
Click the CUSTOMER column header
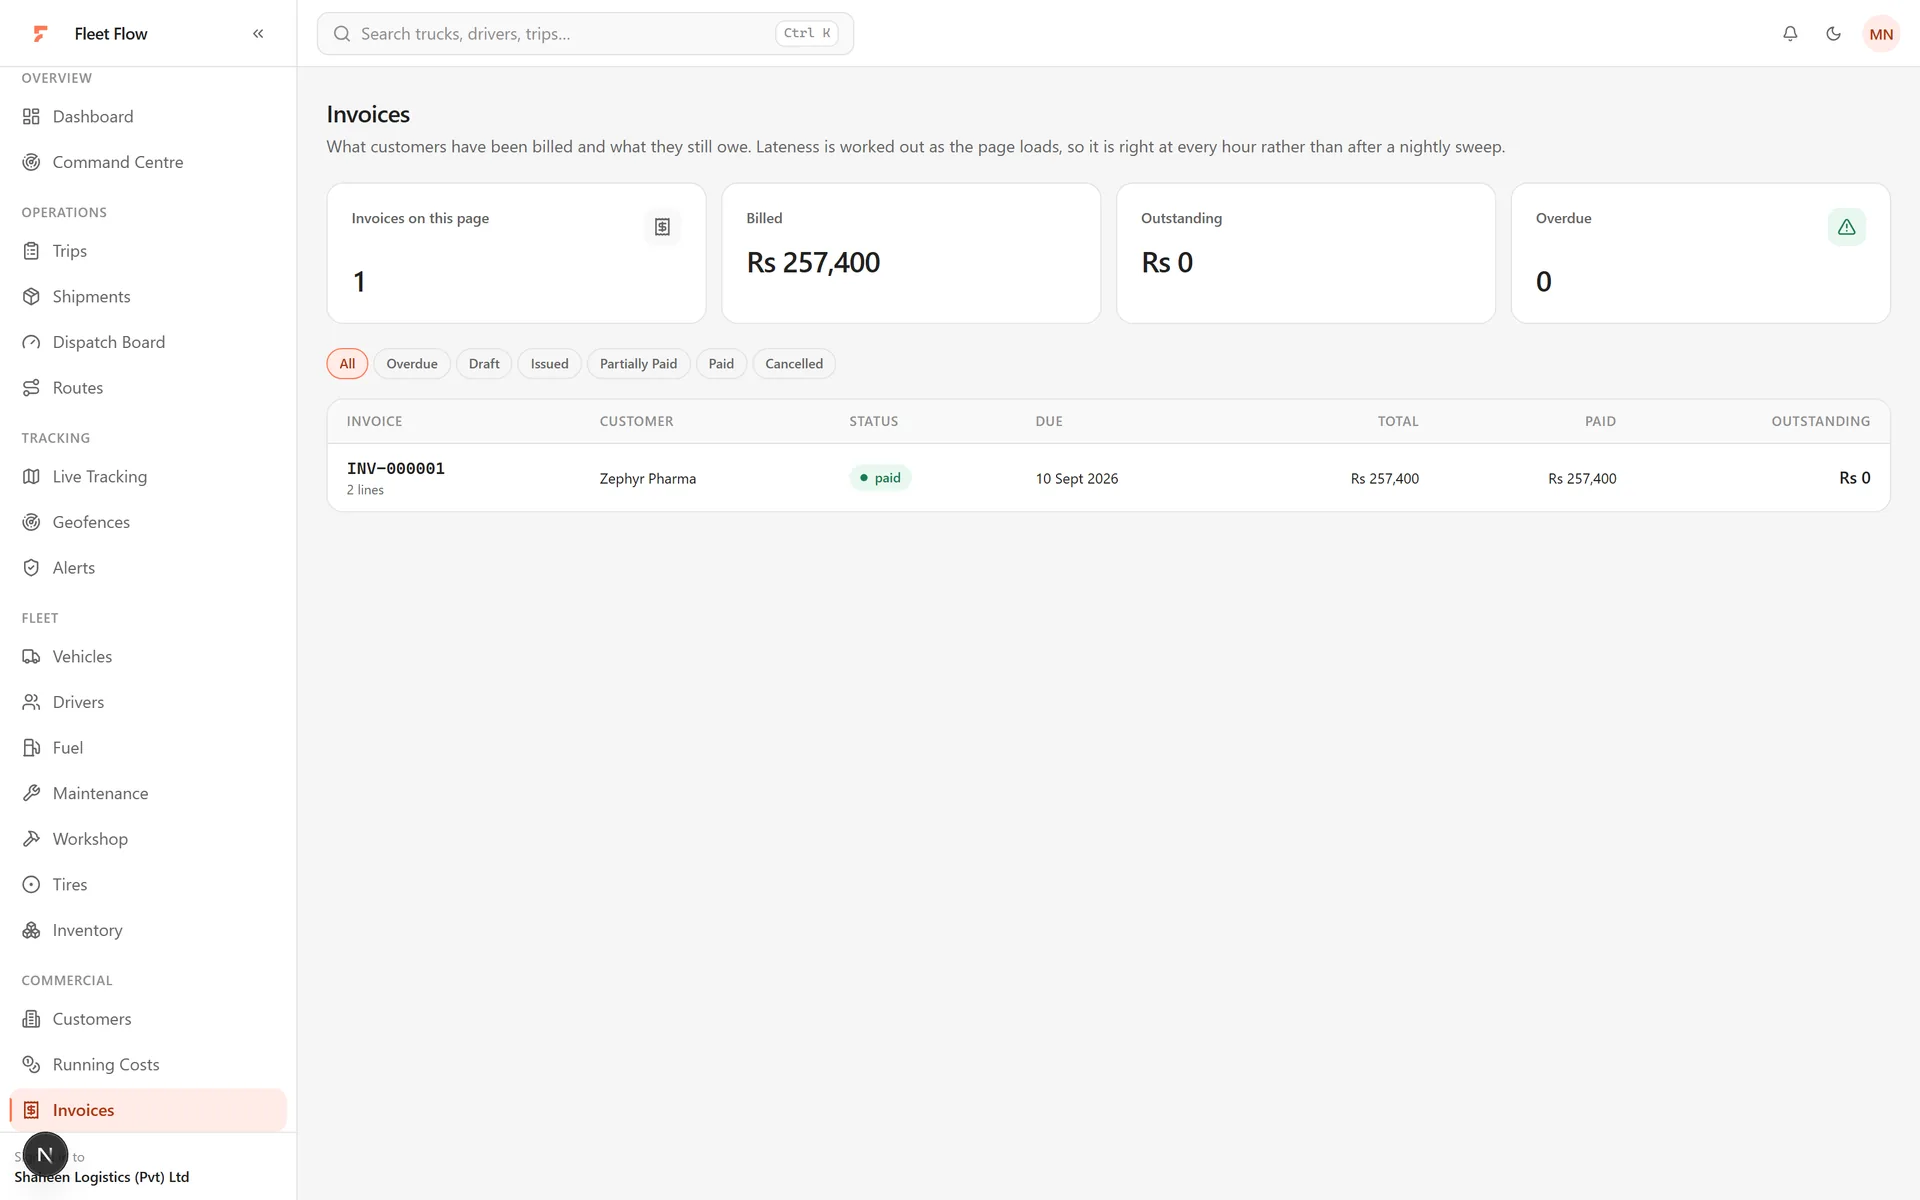(636, 422)
